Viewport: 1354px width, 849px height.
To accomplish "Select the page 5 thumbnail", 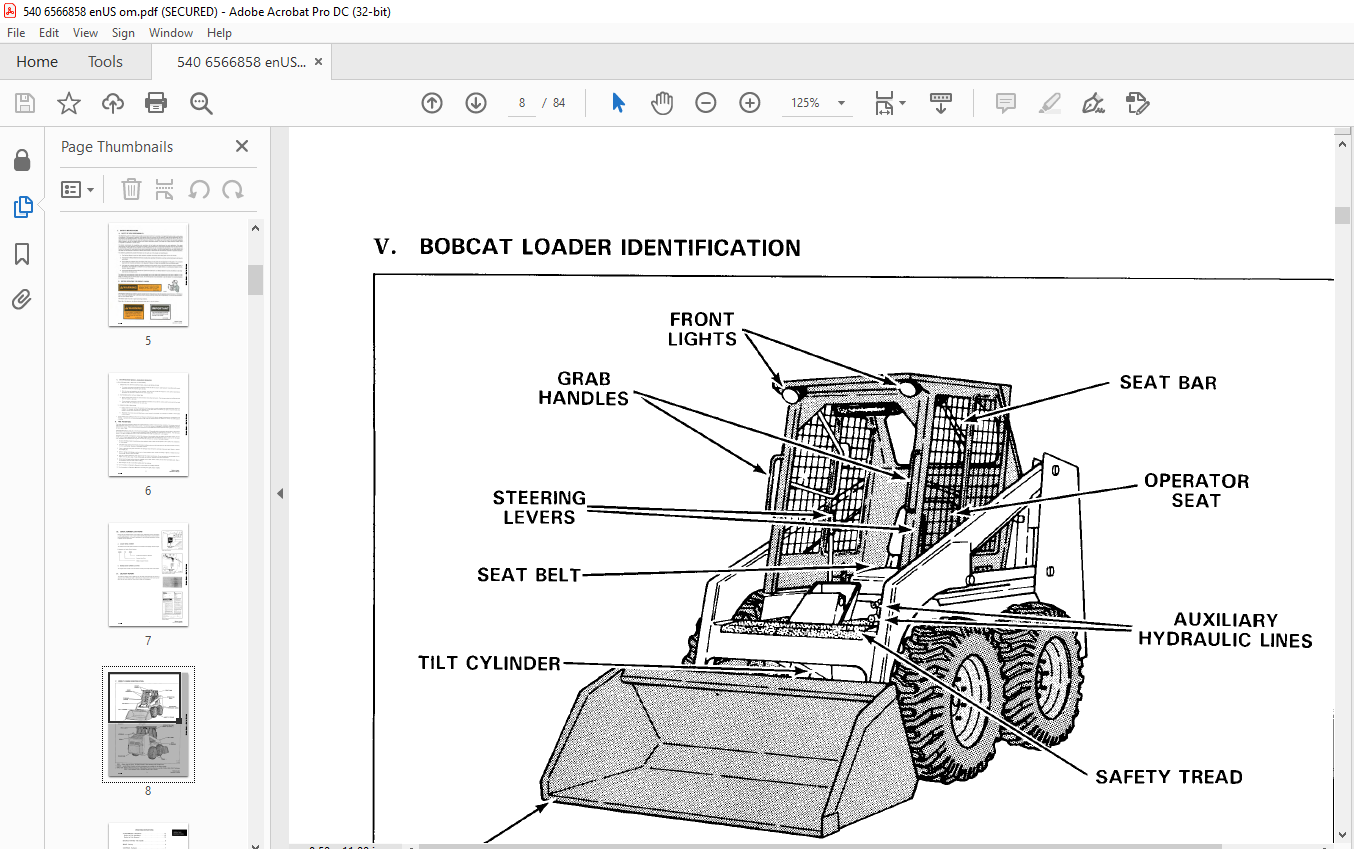I will (x=148, y=275).
